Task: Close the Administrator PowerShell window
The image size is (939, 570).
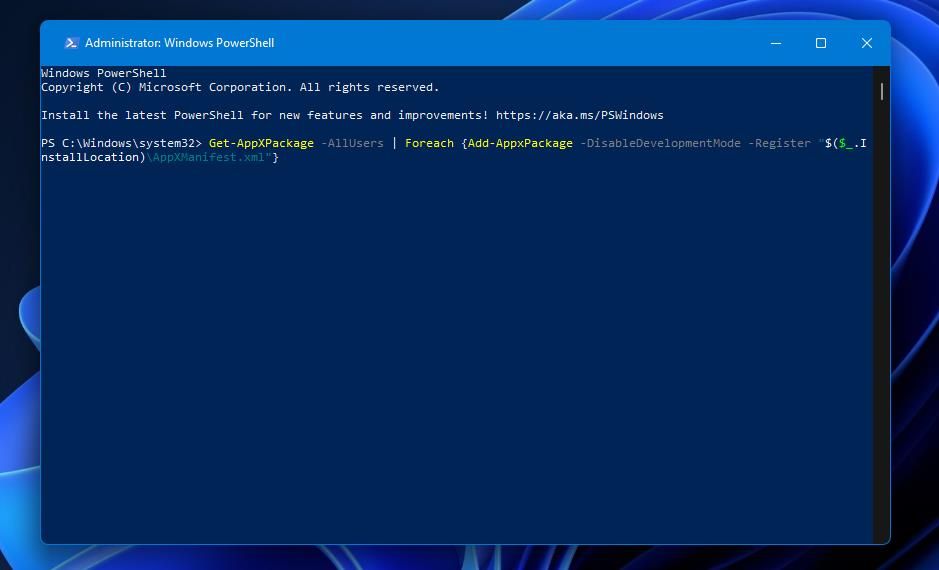Action: pos(867,43)
